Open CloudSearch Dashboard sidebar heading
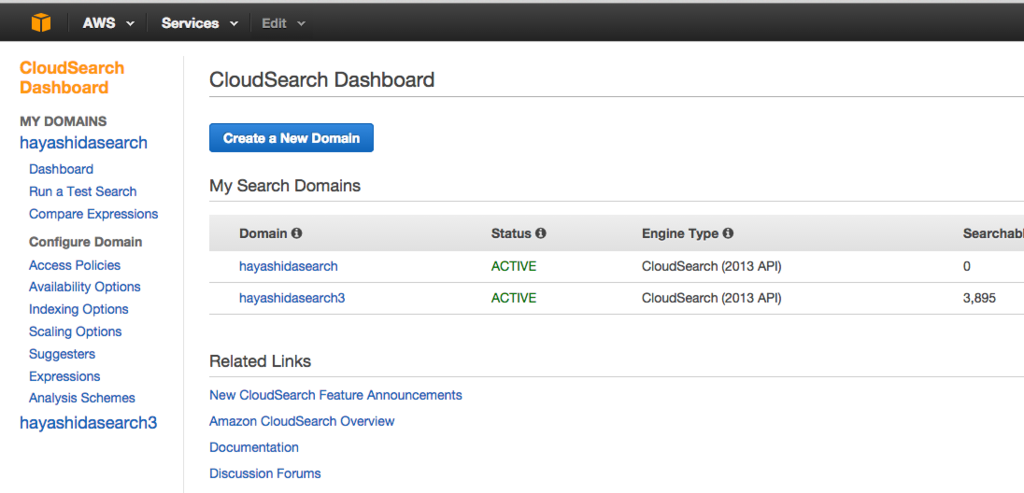The width and height of the screenshot is (1024, 493). [72, 78]
